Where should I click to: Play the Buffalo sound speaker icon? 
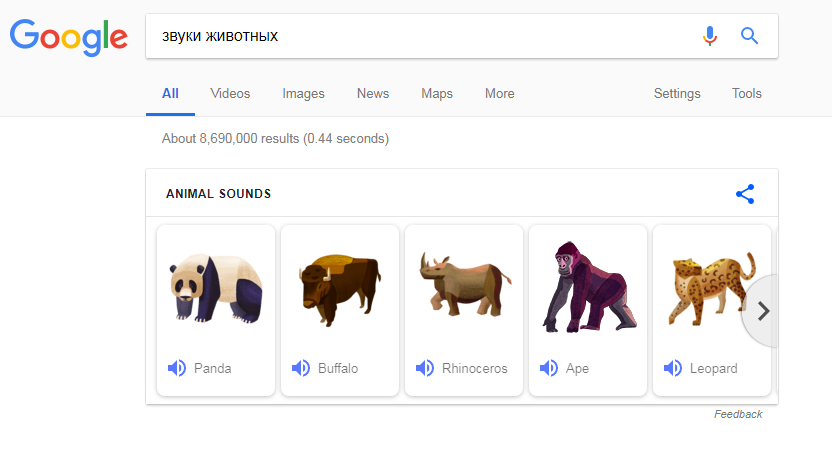(301, 368)
